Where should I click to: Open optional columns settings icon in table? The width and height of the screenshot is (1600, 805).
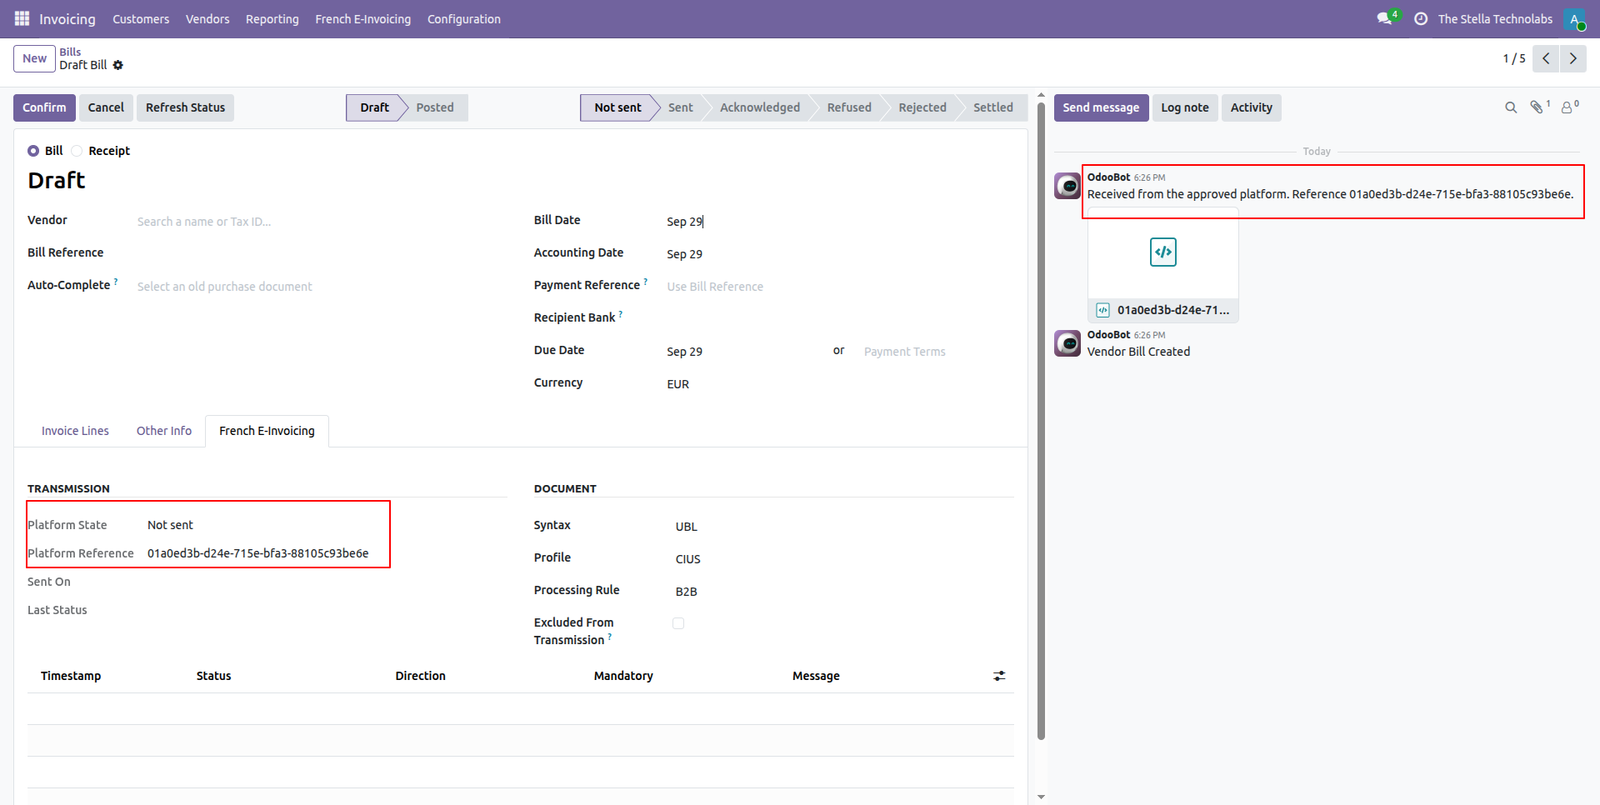click(x=999, y=676)
